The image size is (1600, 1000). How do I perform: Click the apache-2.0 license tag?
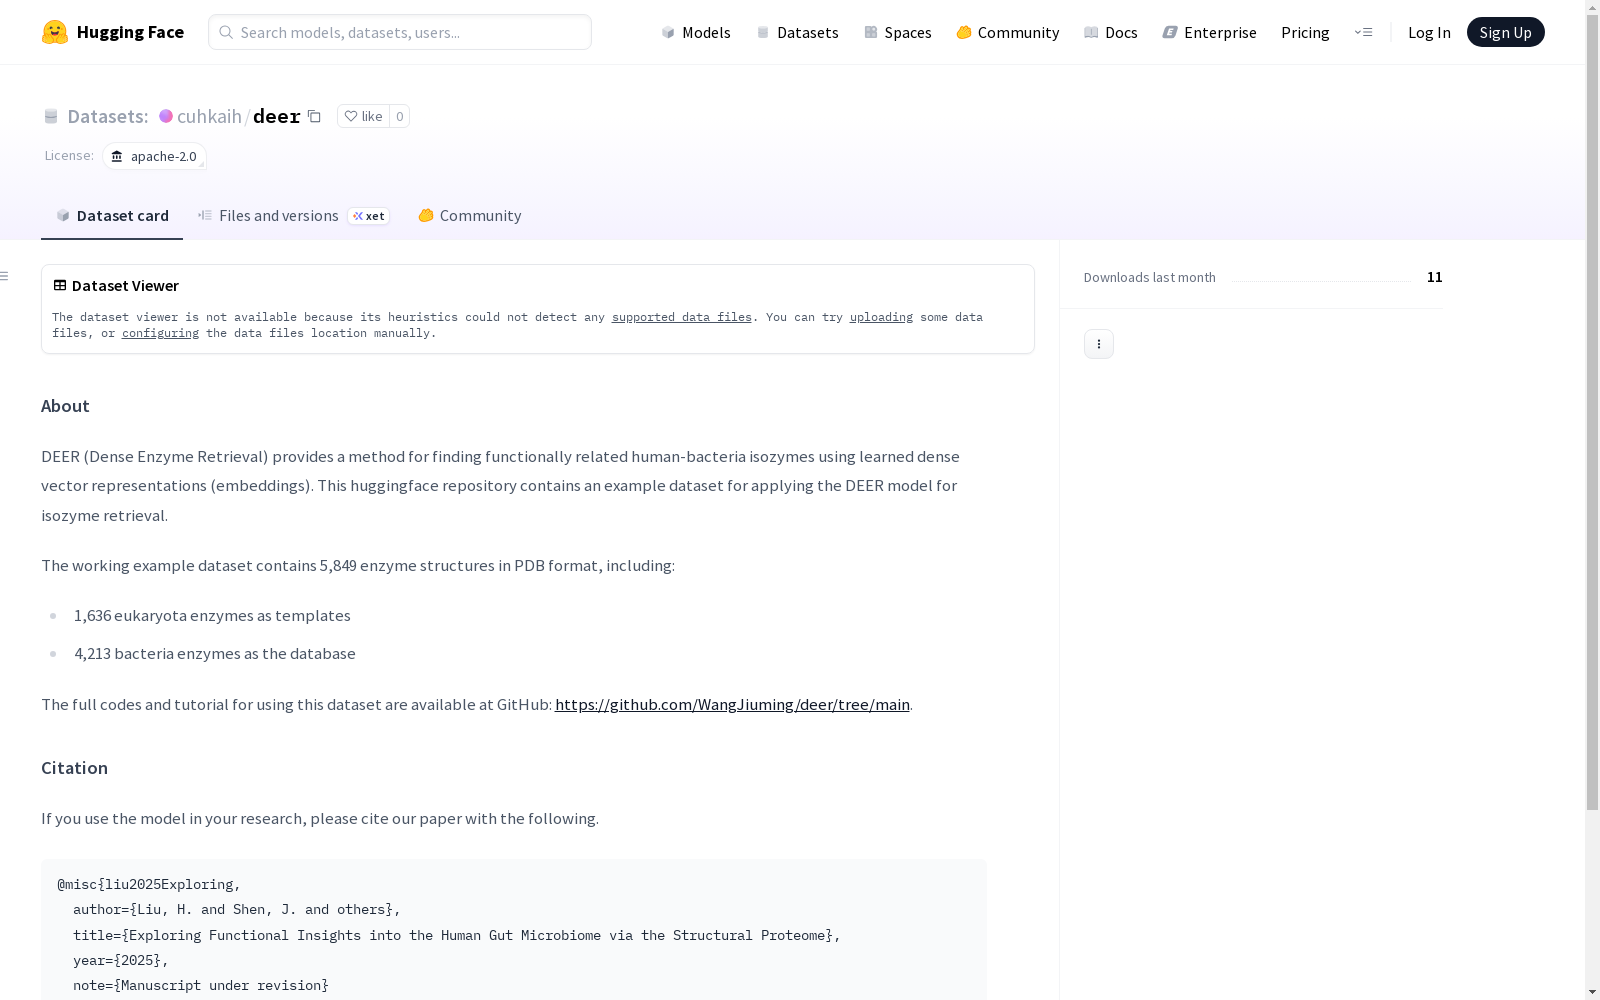pyautogui.click(x=154, y=156)
